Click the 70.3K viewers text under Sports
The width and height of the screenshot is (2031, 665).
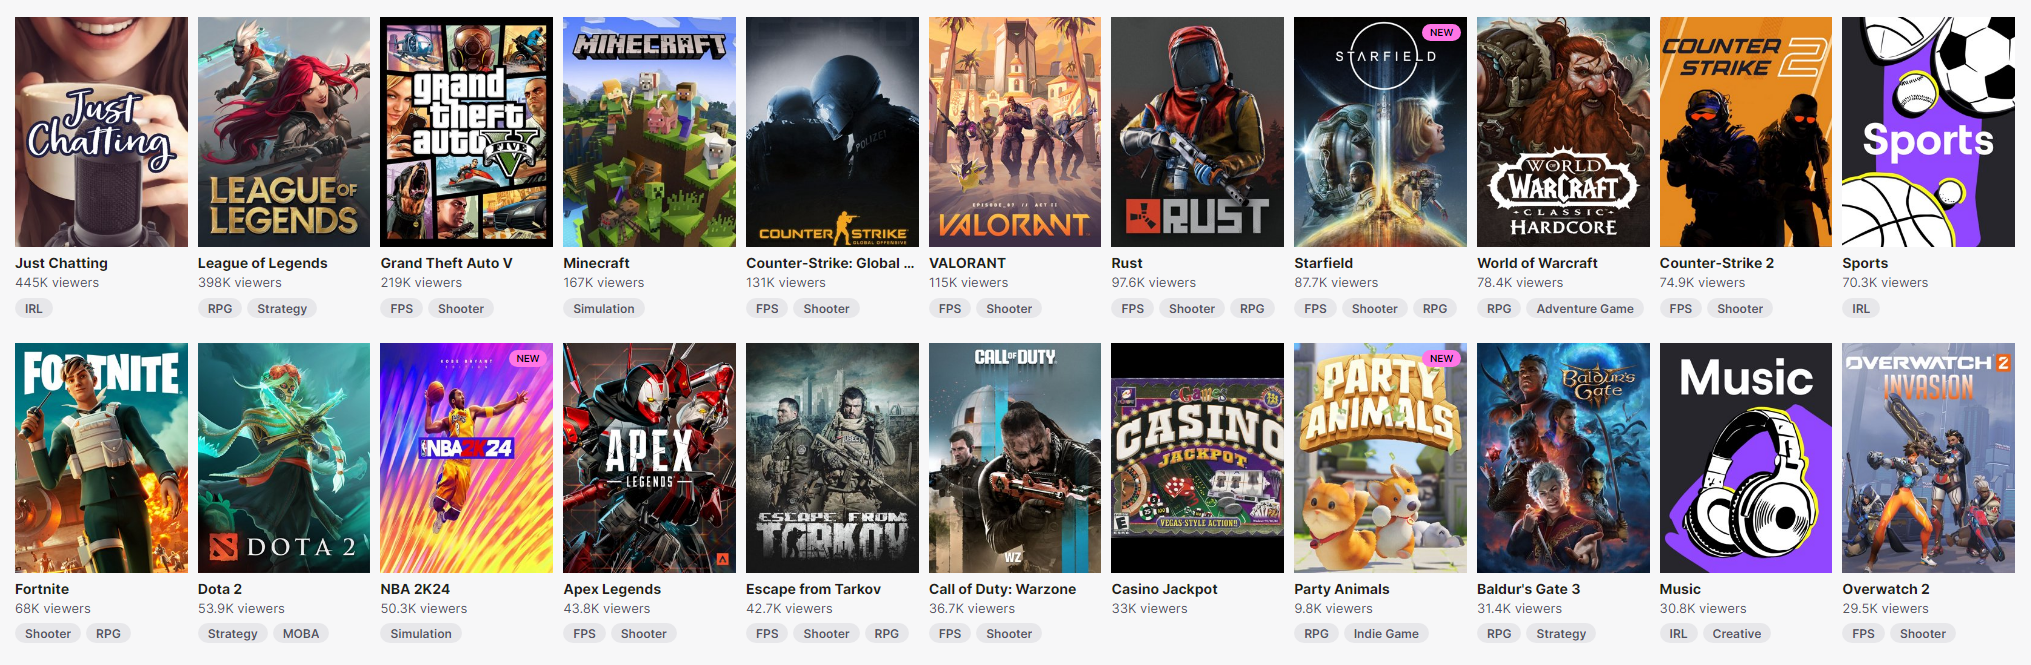point(1885,283)
